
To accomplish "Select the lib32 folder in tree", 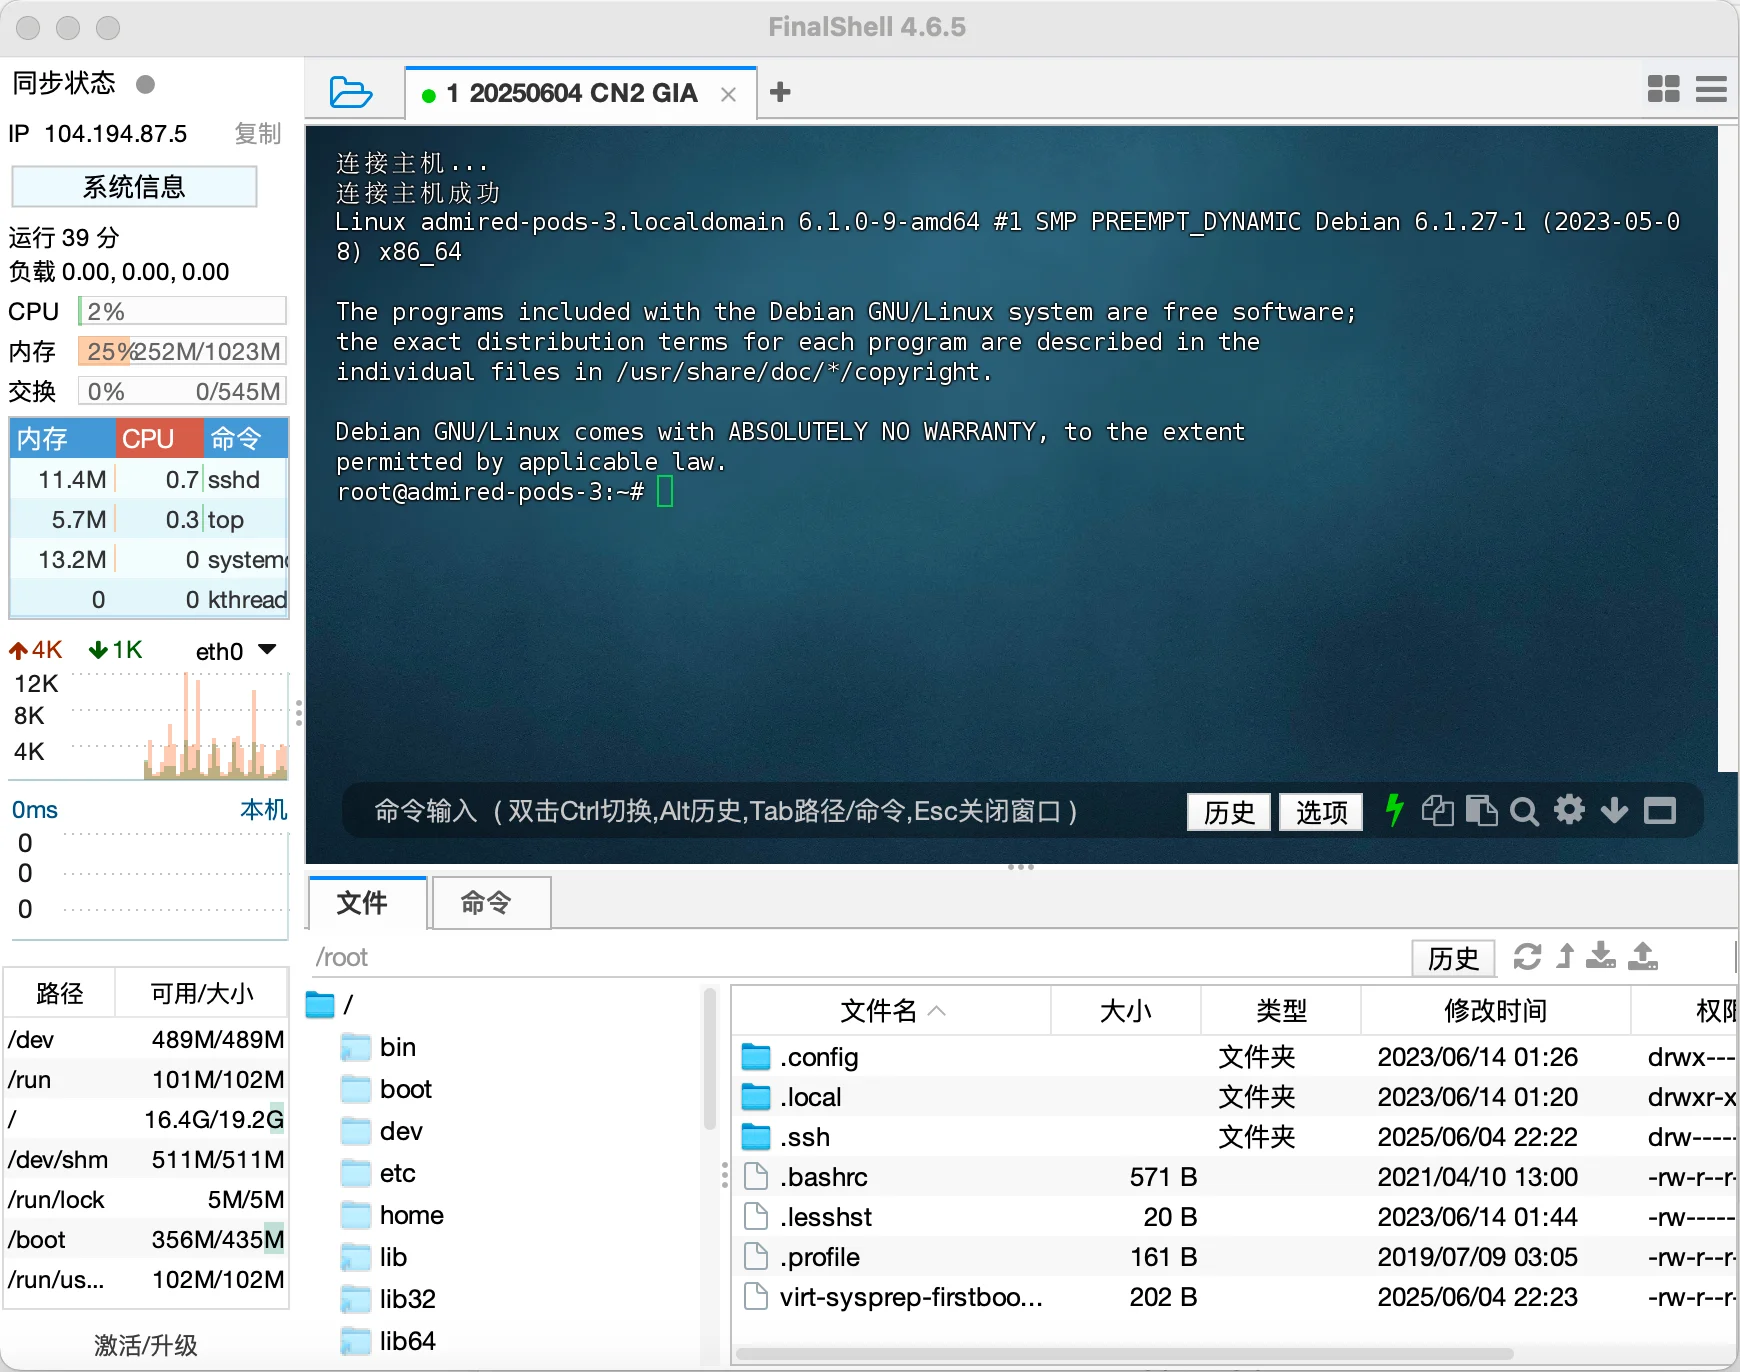I will pos(389,1299).
